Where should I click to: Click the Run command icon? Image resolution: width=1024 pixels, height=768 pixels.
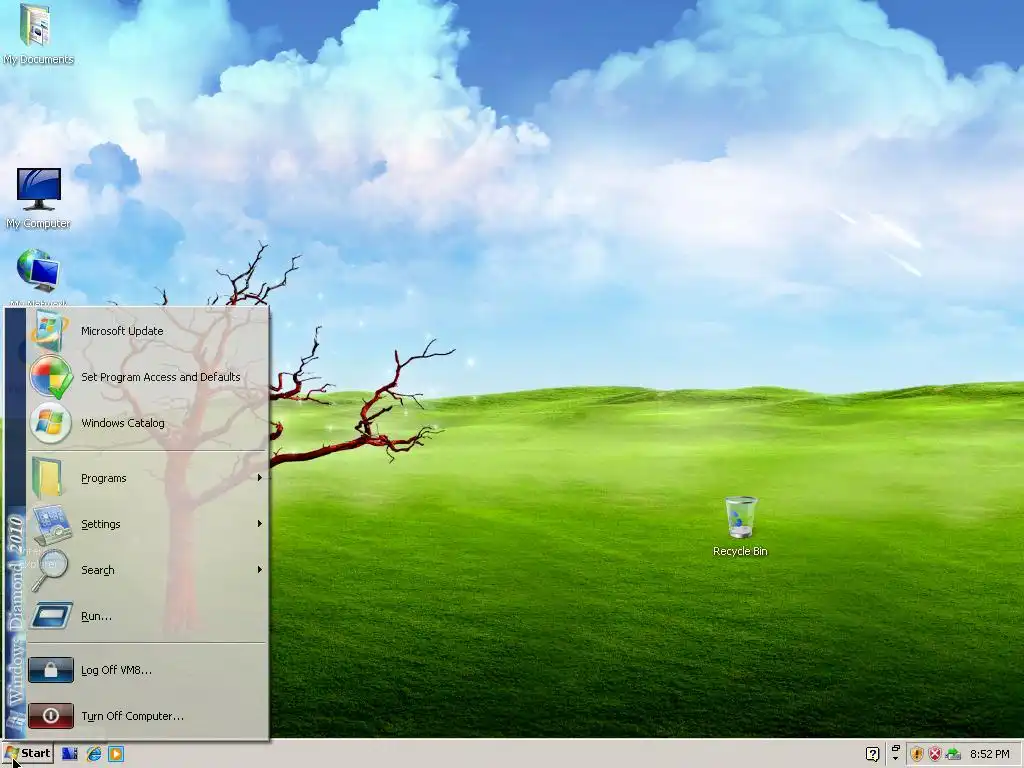point(51,616)
